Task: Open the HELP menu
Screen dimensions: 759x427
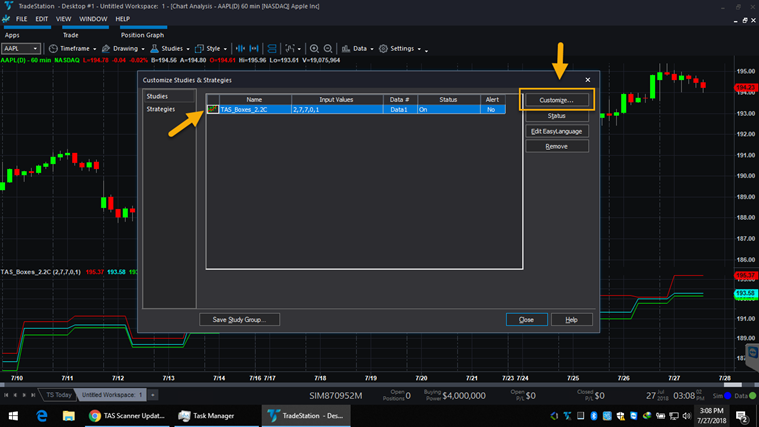Action: pos(122,19)
